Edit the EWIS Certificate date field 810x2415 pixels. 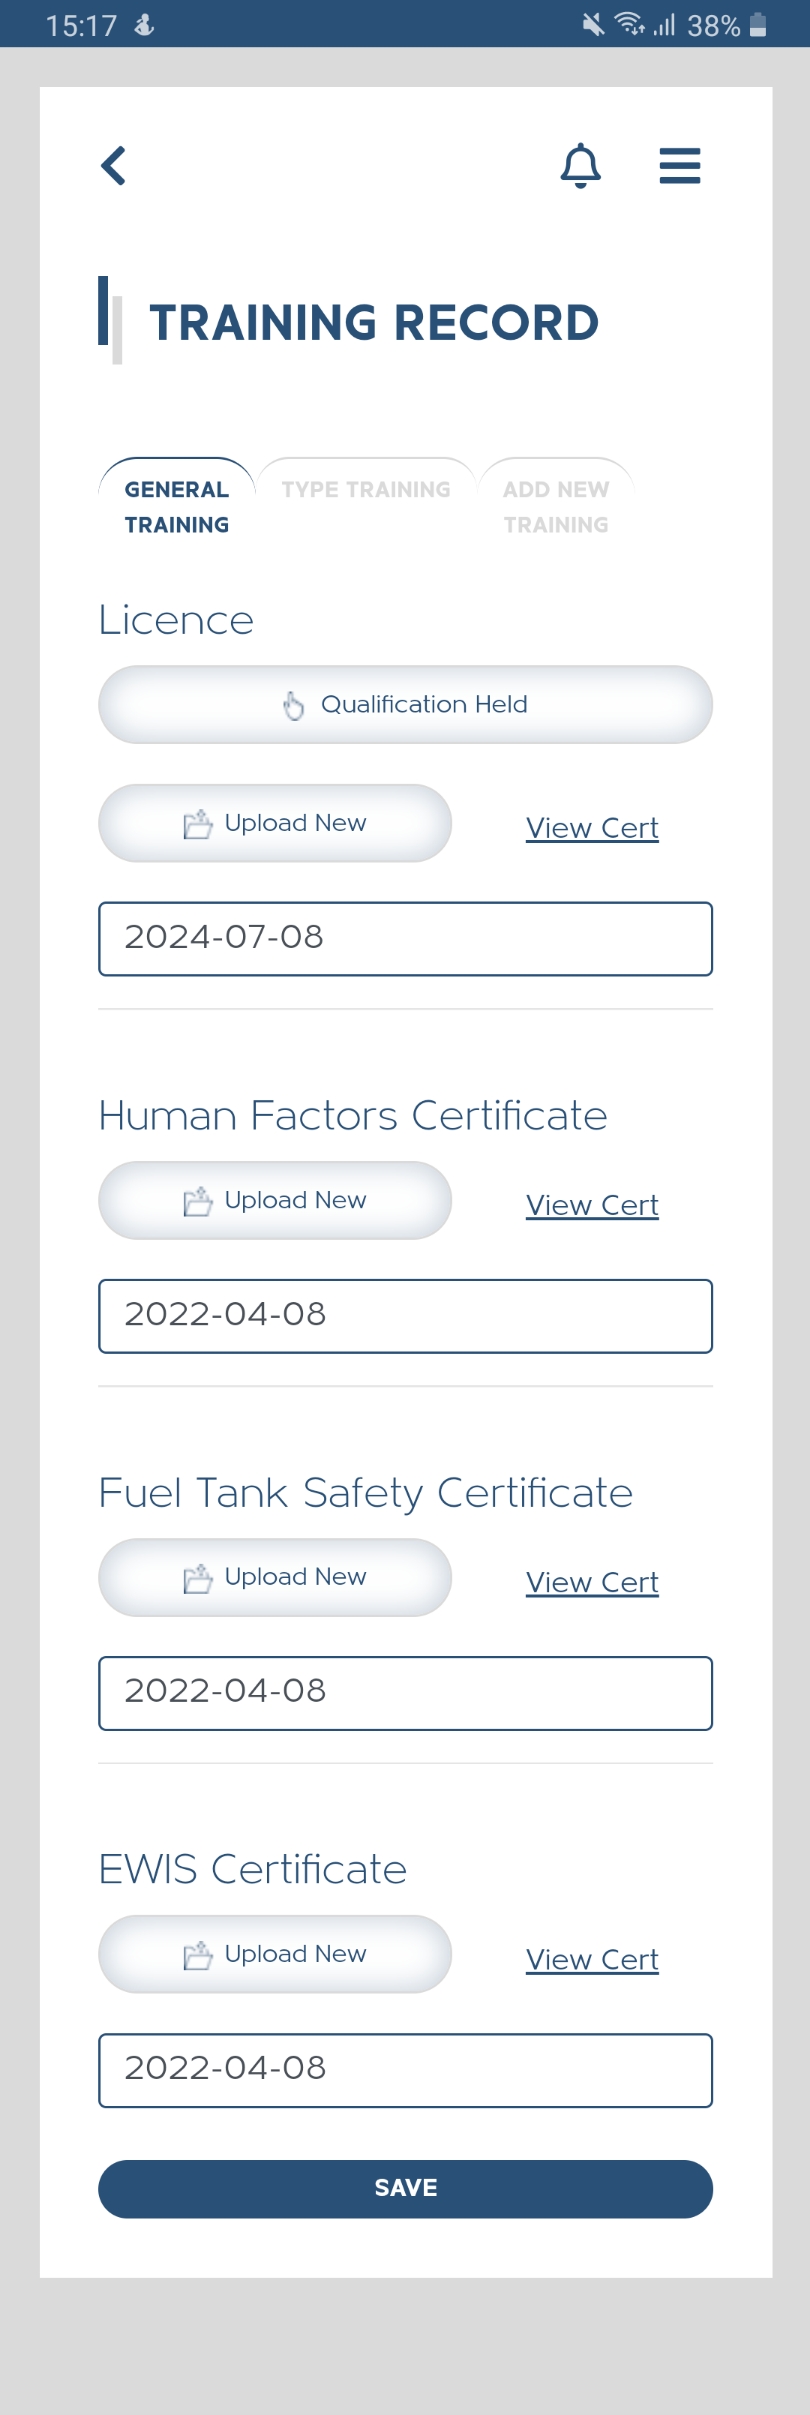tap(405, 2069)
